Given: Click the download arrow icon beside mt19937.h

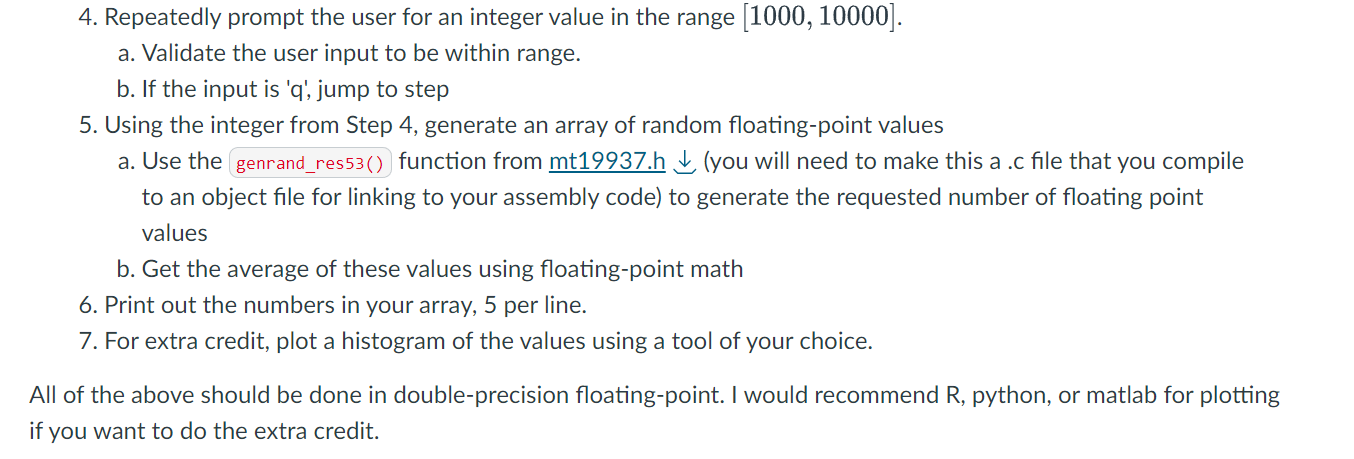Looking at the screenshot, I should point(684,161).
